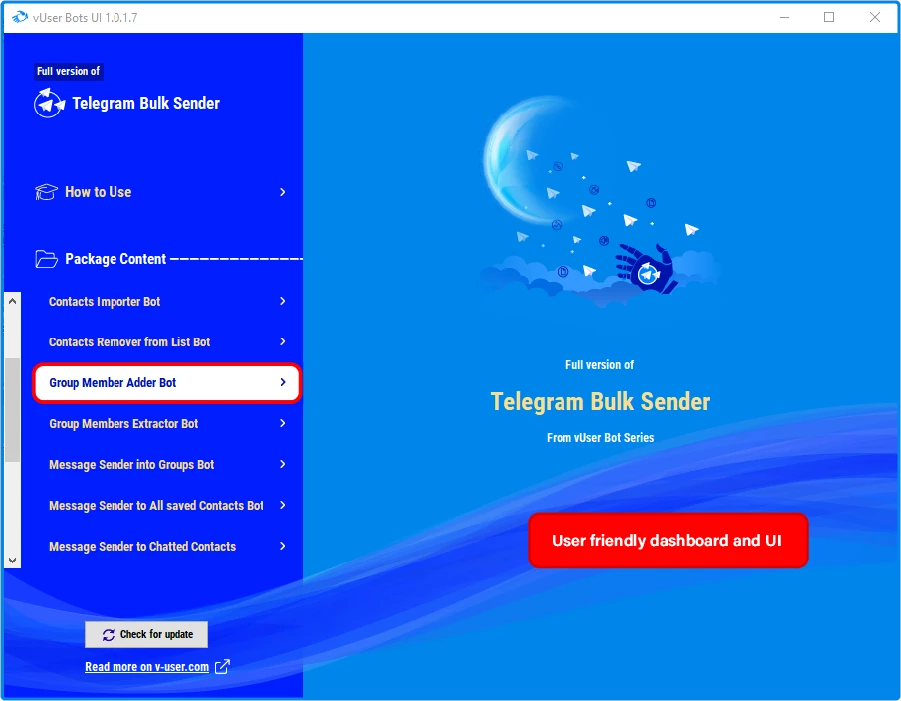Expand Message Sender to Chatted Contacts arrow
The width and height of the screenshot is (901, 701).
click(283, 546)
